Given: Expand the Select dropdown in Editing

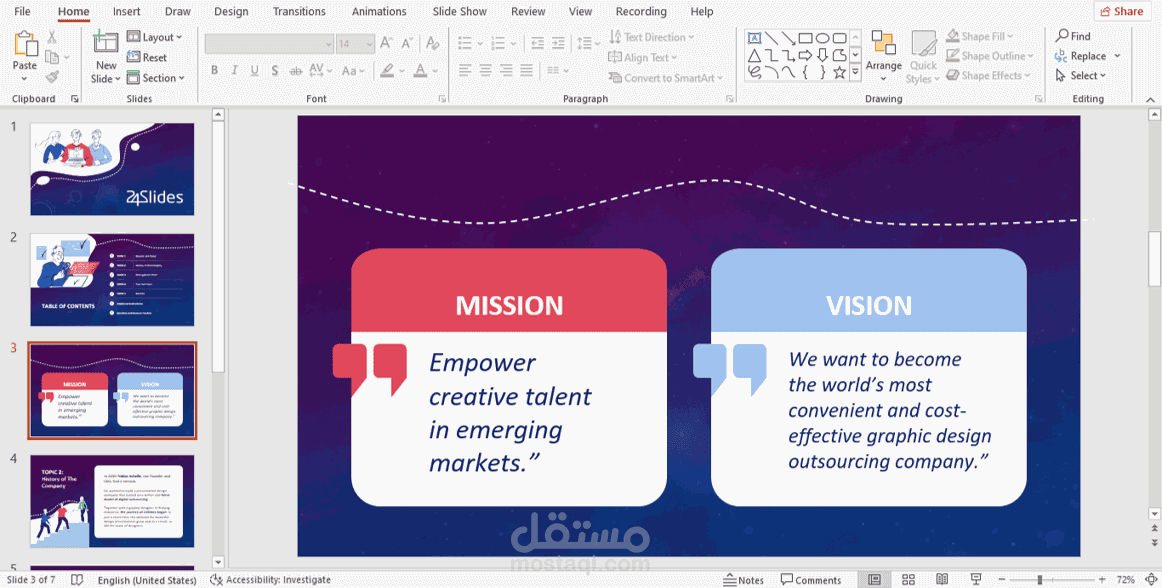Looking at the screenshot, I should pyautogui.click(x=1080, y=76).
